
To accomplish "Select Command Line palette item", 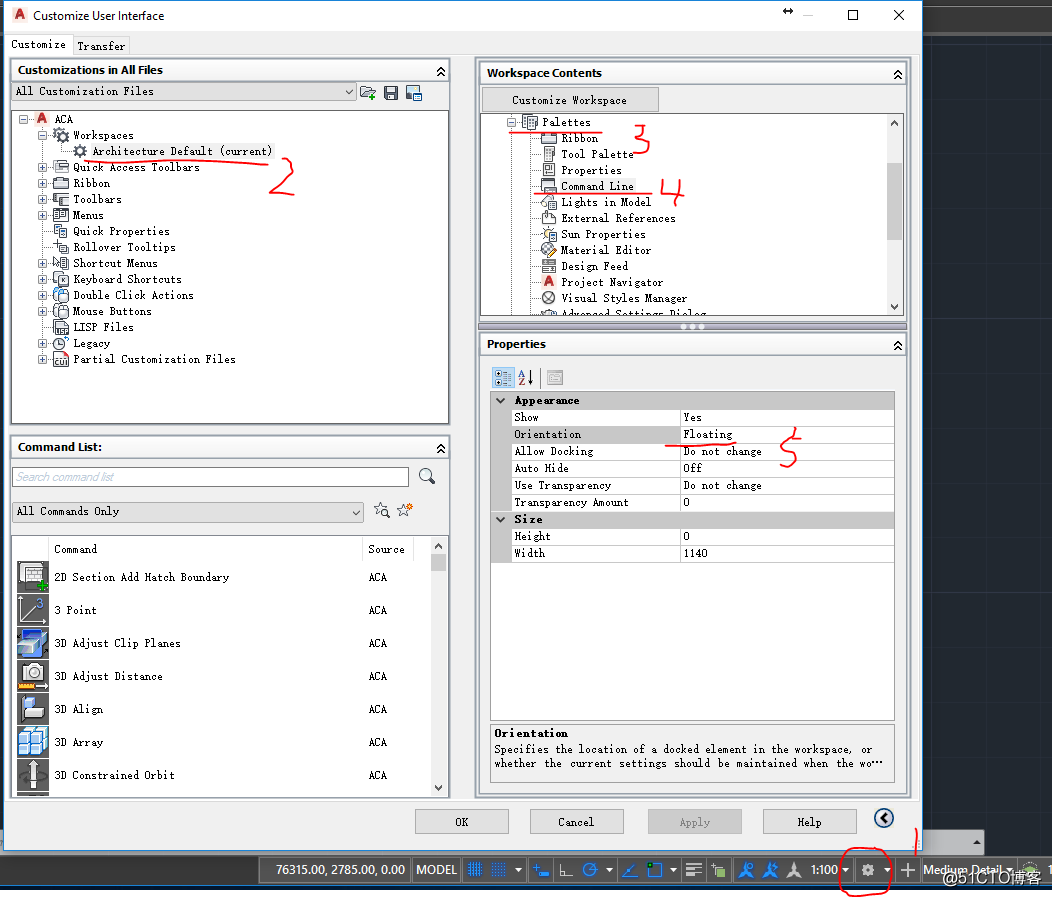I will pos(597,187).
